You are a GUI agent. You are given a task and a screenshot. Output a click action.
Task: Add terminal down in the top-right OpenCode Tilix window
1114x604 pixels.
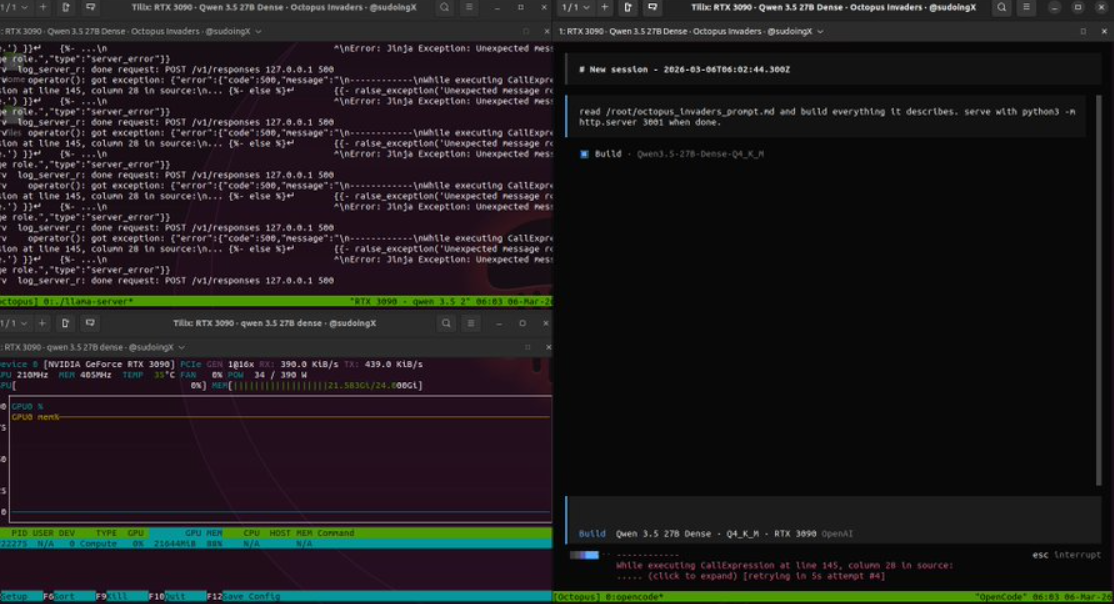652,7
